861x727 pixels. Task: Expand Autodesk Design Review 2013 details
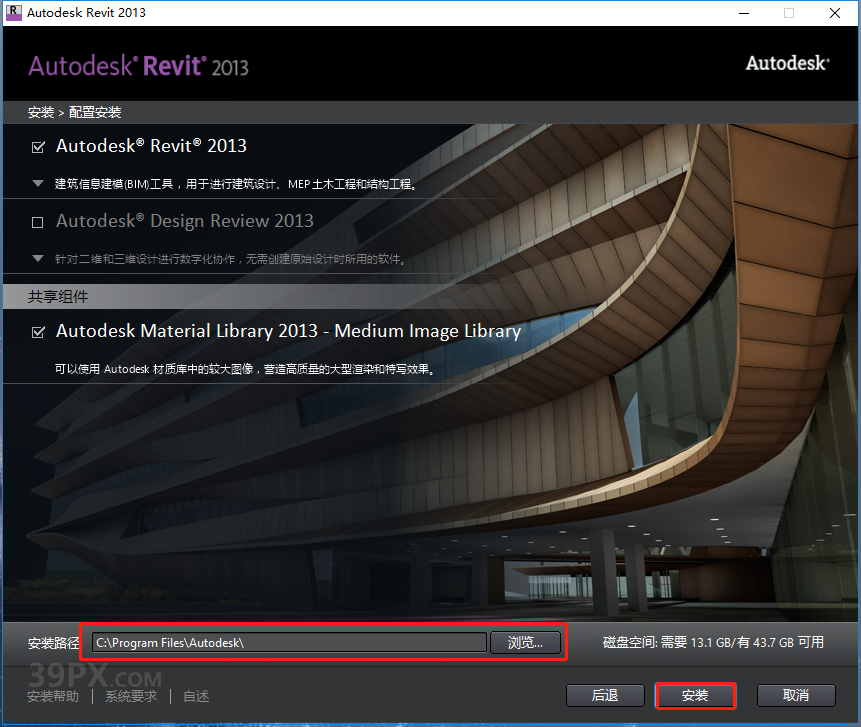38,260
